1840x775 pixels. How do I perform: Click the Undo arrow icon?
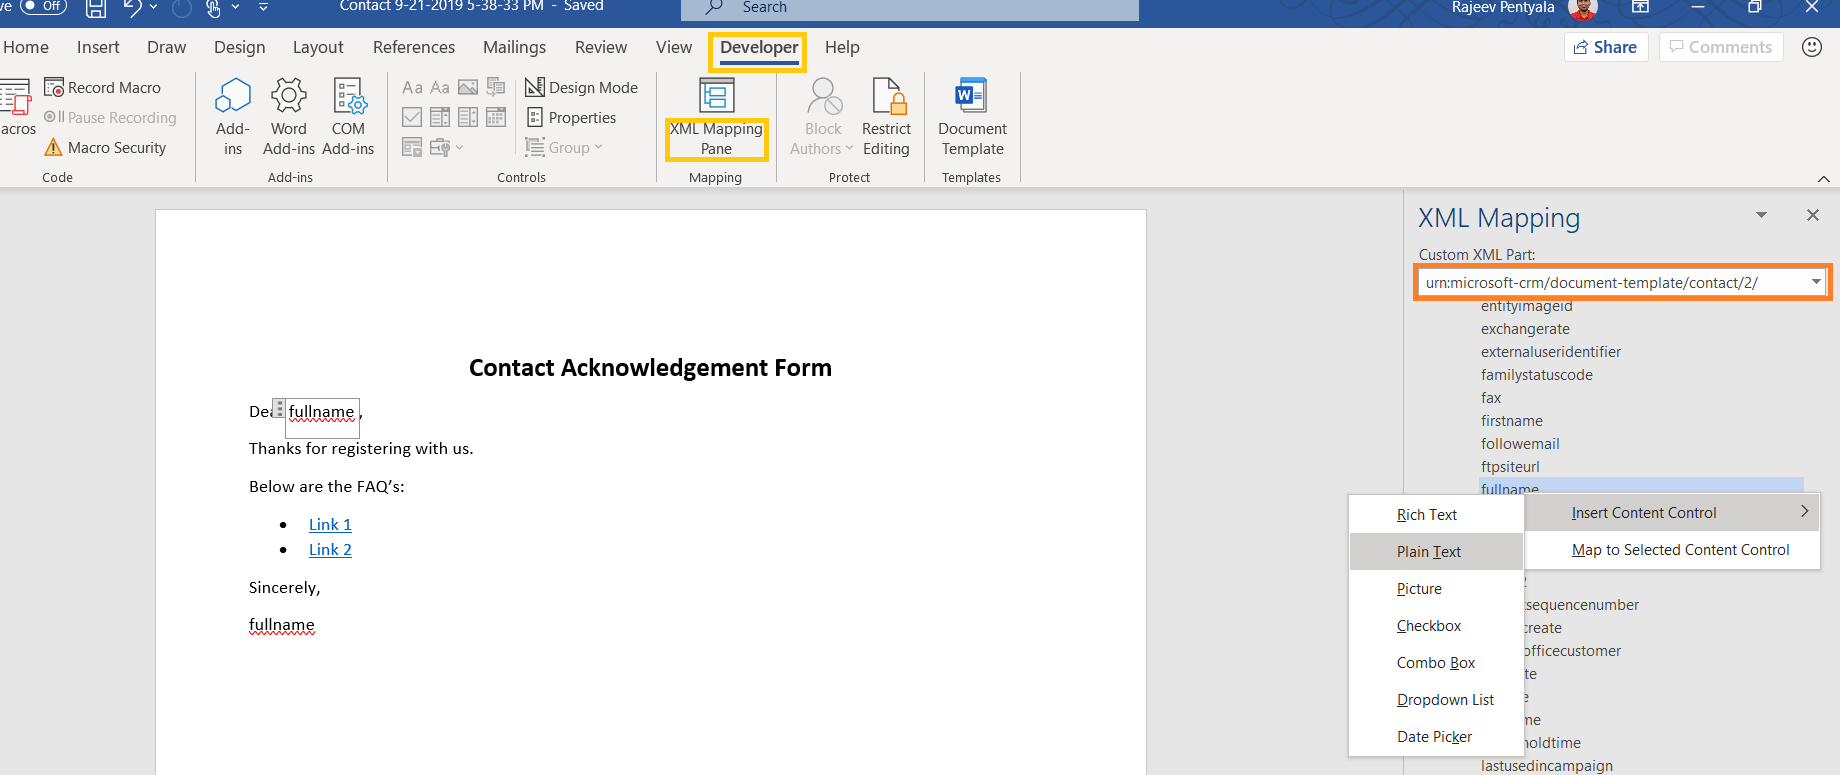pyautogui.click(x=133, y=8)
